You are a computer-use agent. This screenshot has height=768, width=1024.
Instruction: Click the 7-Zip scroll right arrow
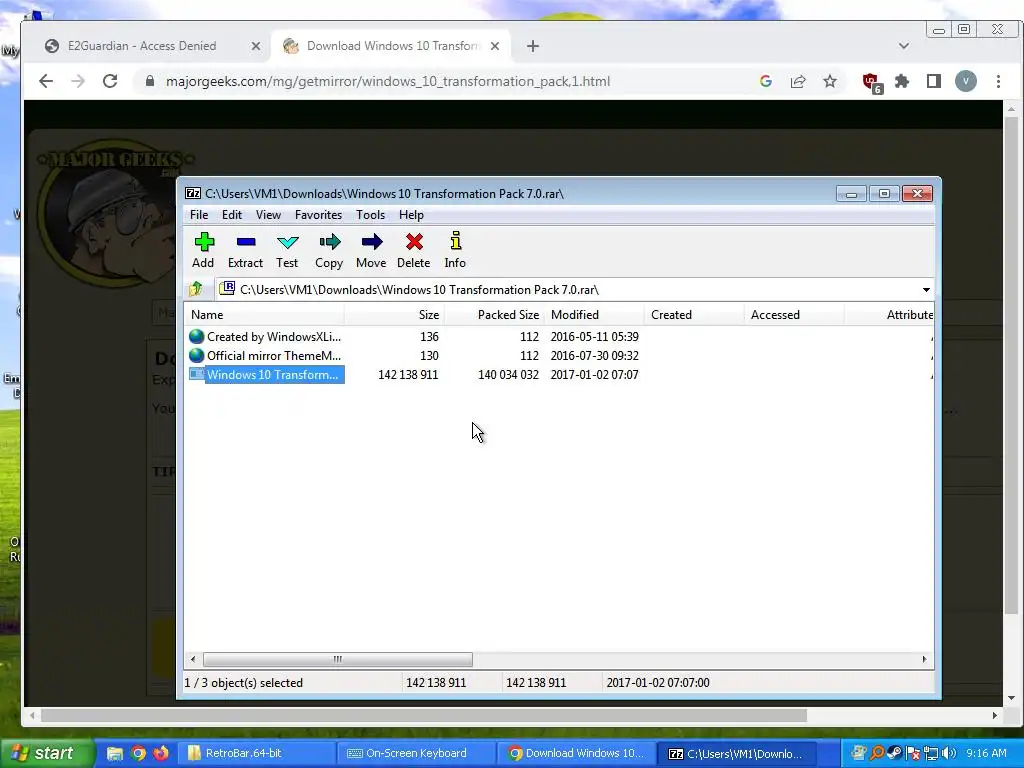tap(924, 660)
